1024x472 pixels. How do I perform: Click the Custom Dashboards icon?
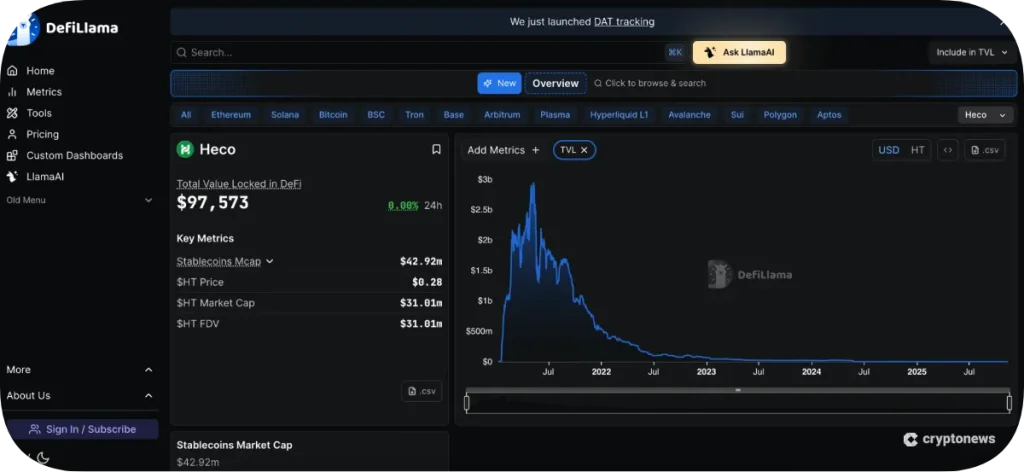[x=12, y=155]
